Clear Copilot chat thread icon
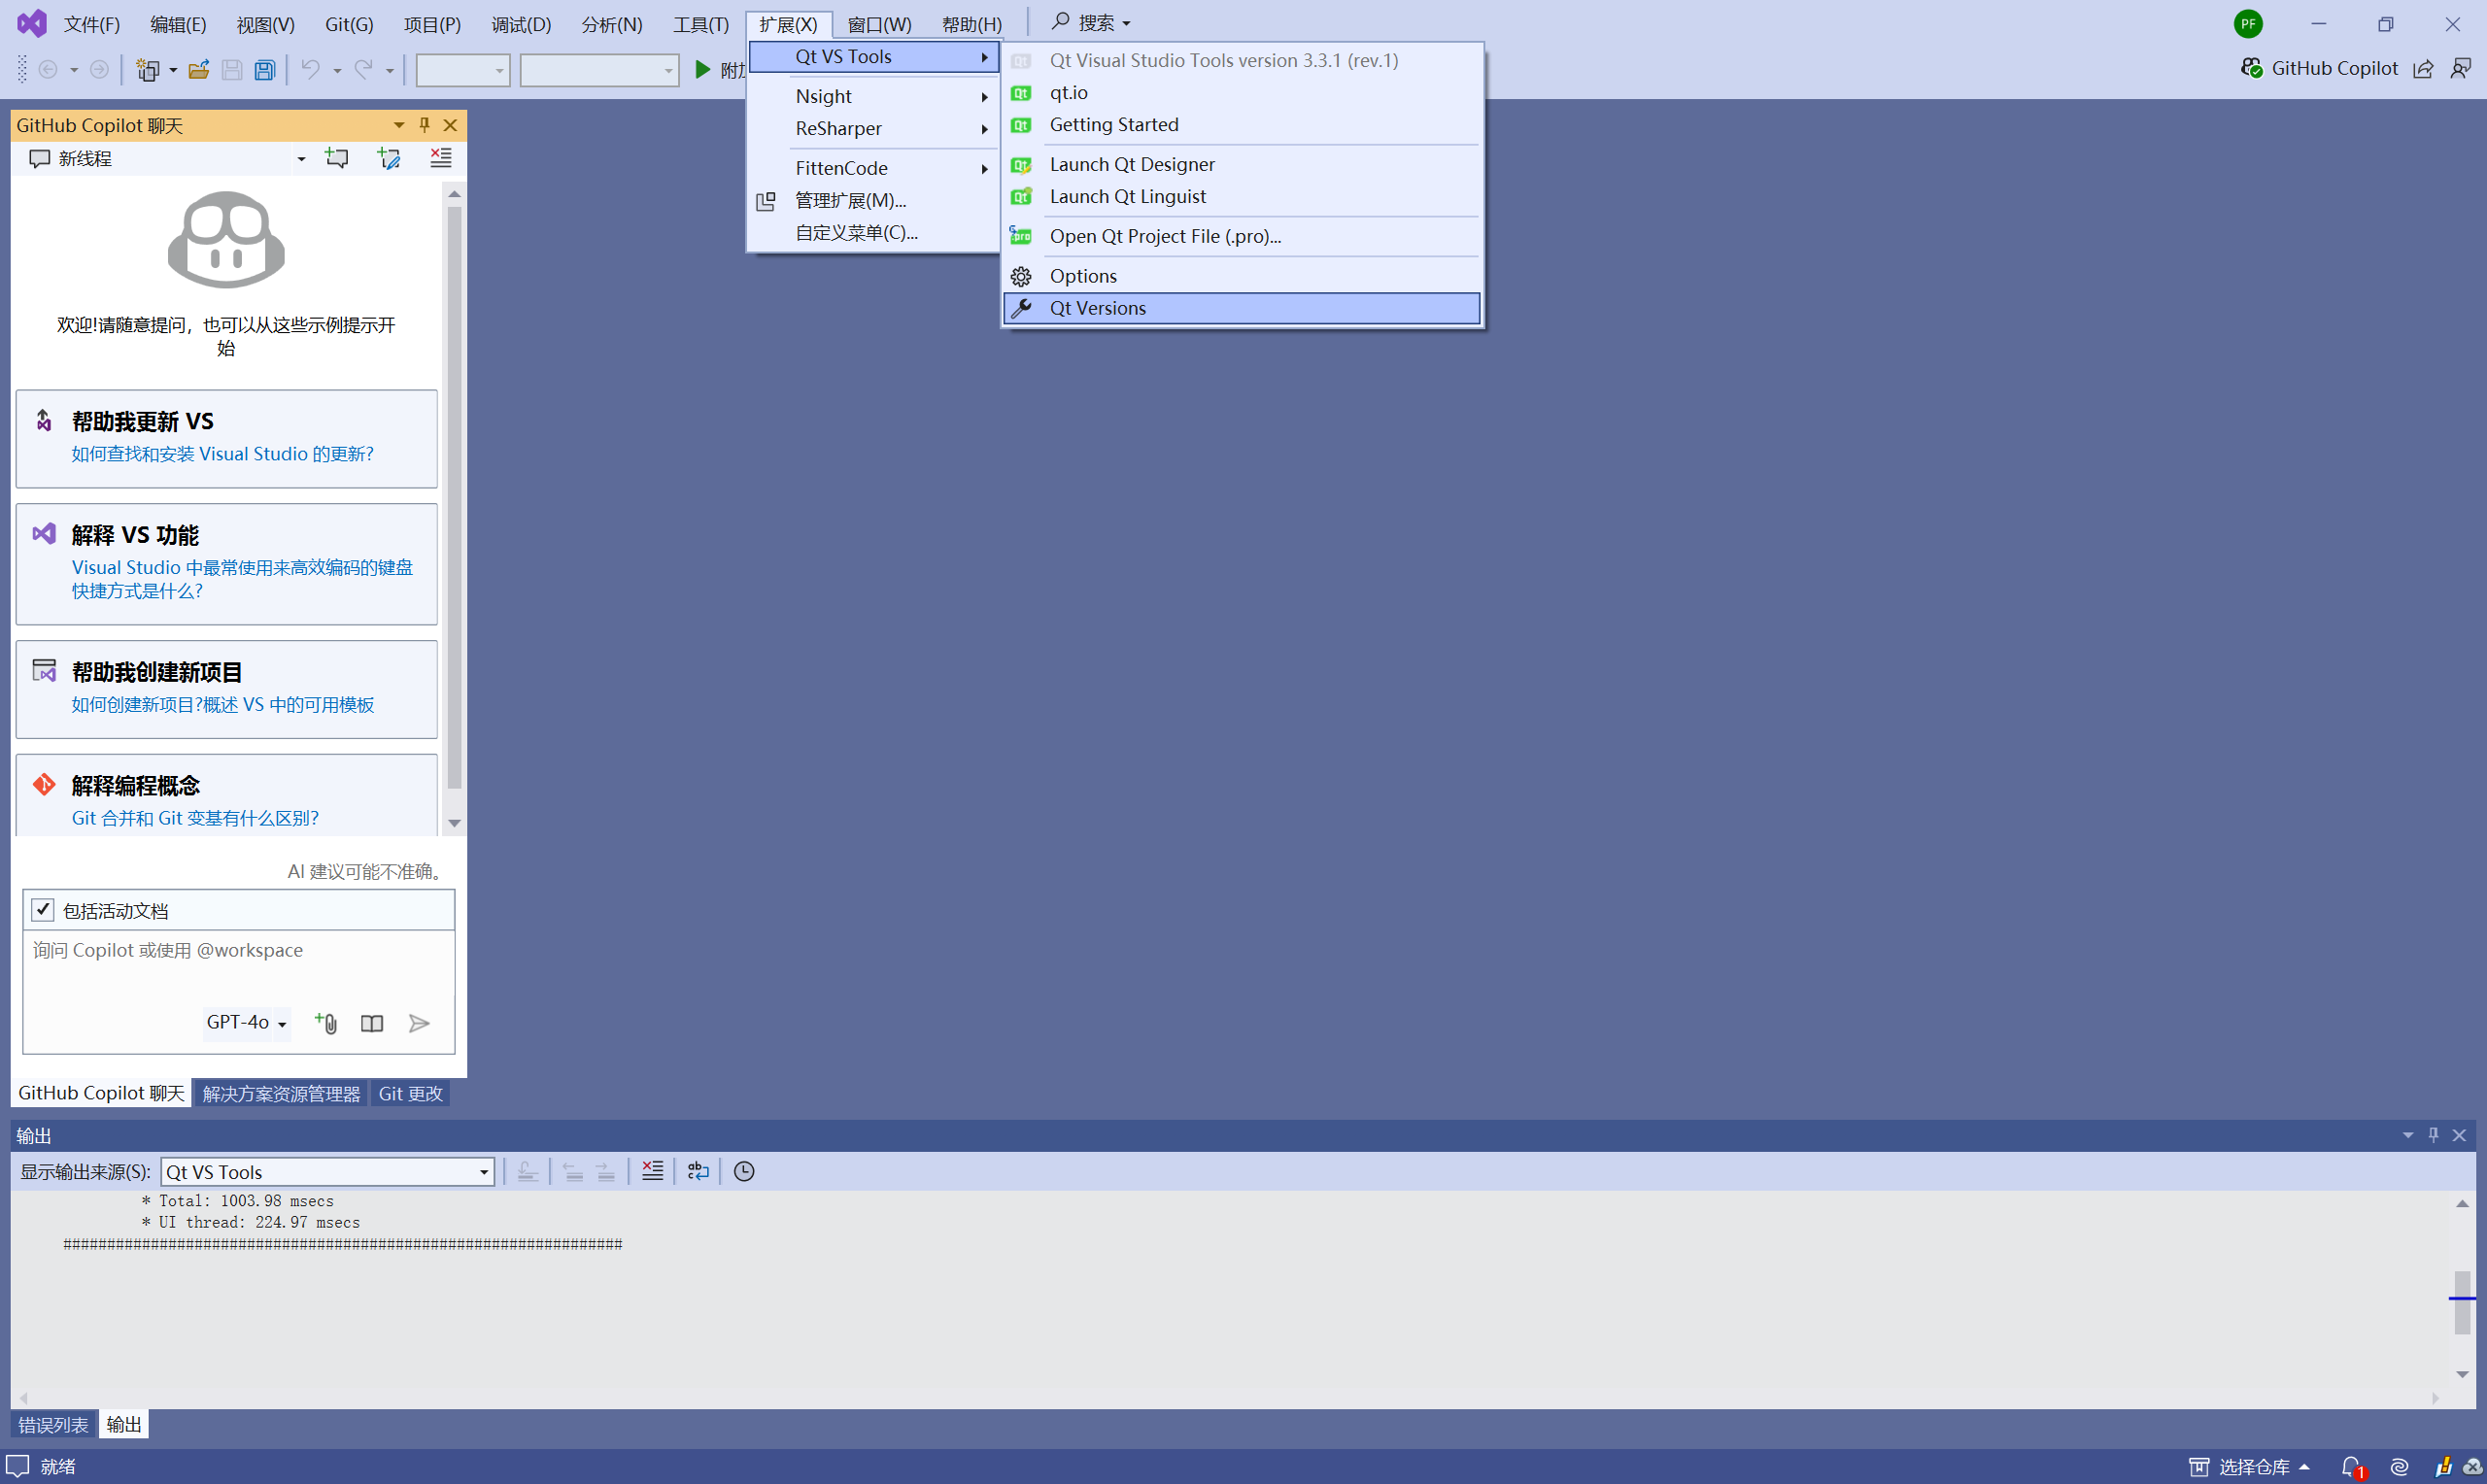Image resolution: width=2487 pixels, height=1484 pixels. (x=441, y=158)
